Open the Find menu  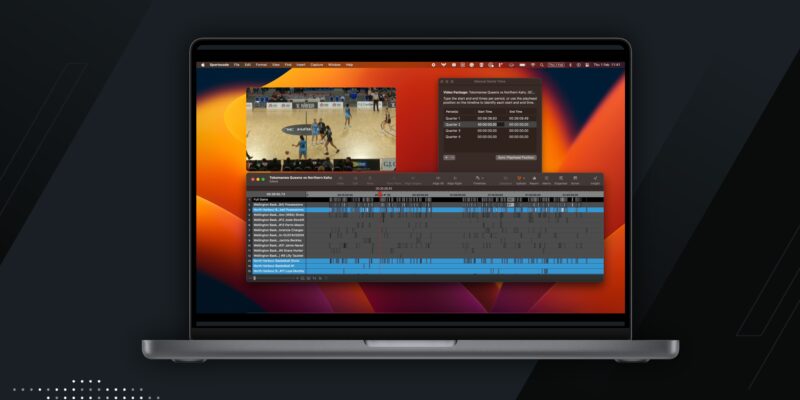pos(288,65)
